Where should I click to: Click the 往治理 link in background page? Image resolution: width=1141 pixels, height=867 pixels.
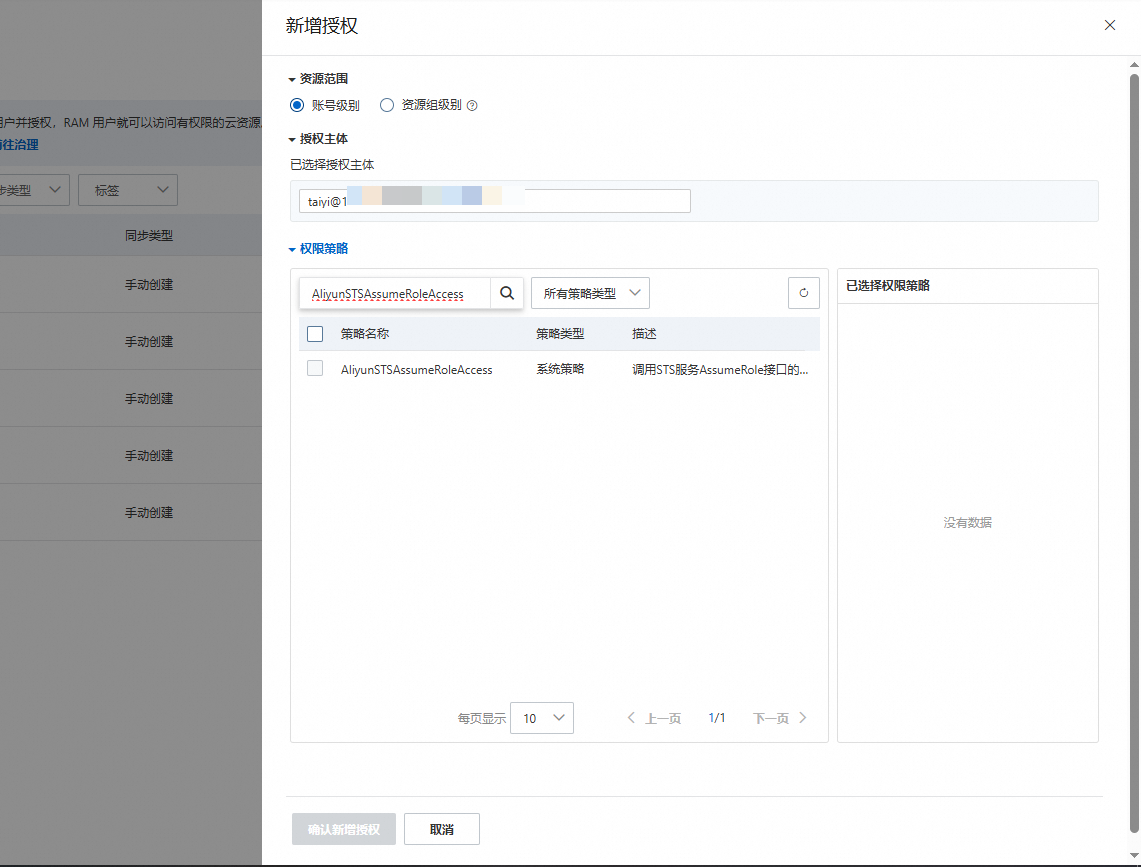point(19,145)
